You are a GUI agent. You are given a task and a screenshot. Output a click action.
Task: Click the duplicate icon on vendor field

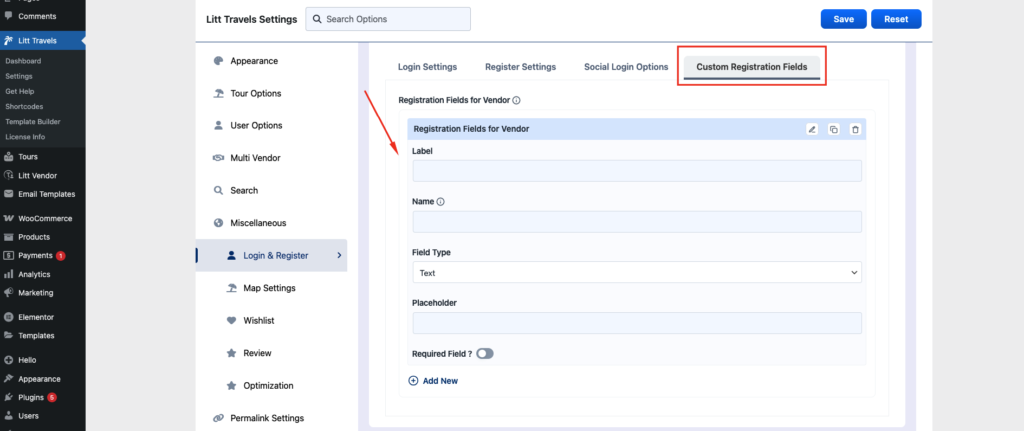833,129
